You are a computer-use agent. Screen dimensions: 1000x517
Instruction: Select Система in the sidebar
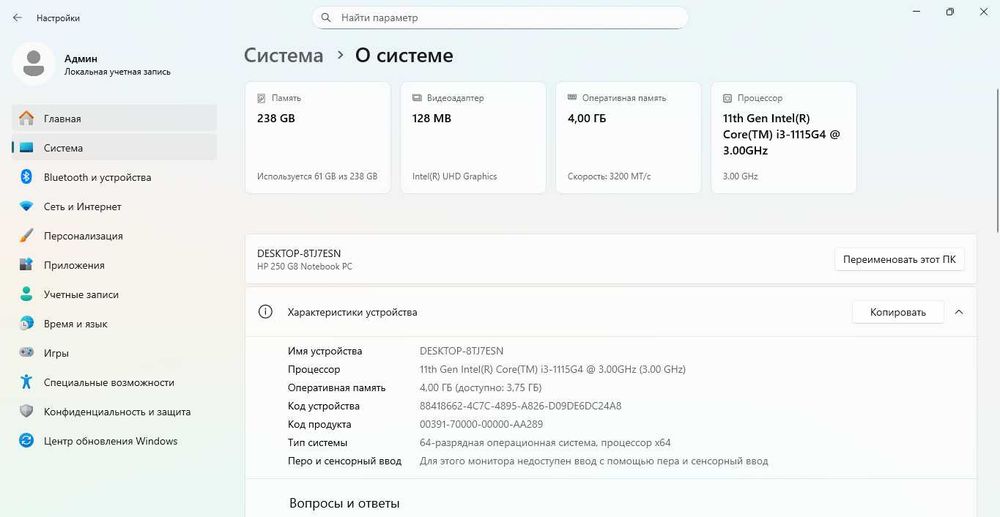tap(63, 148)
